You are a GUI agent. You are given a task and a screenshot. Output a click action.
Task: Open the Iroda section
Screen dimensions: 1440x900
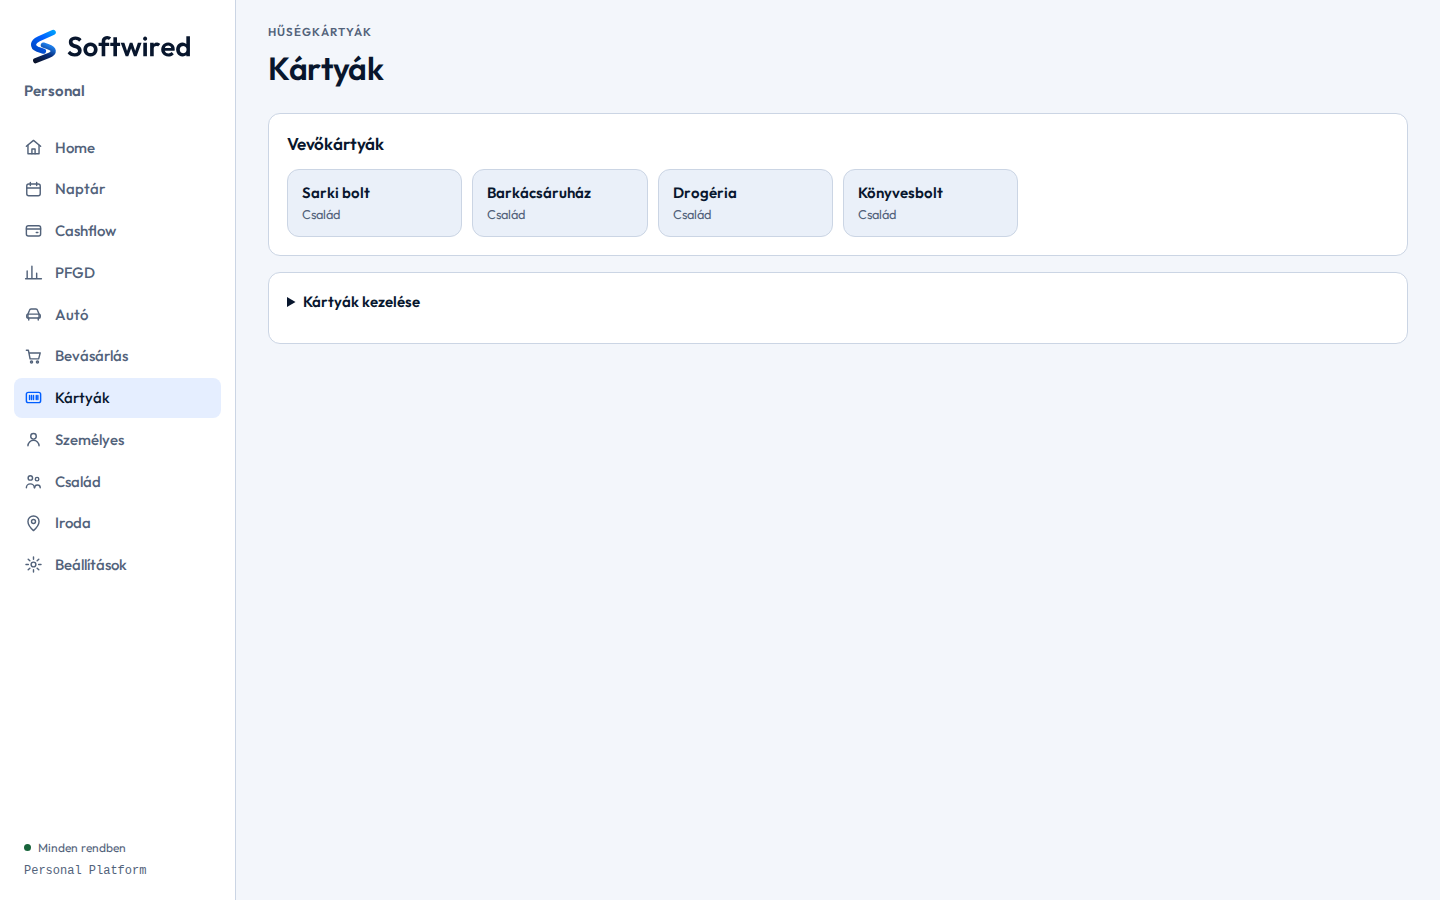(117, 523)
